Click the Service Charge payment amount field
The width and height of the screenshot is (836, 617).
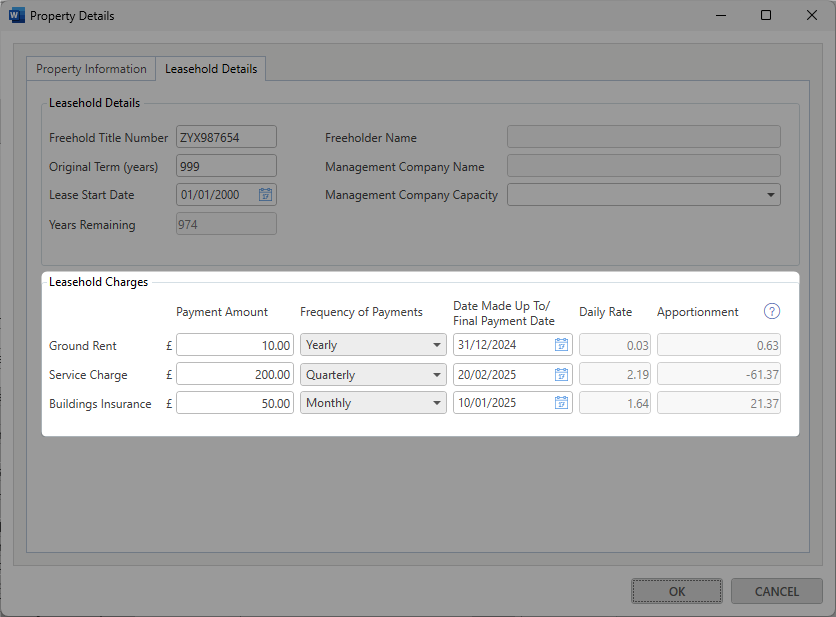(235, 375)
